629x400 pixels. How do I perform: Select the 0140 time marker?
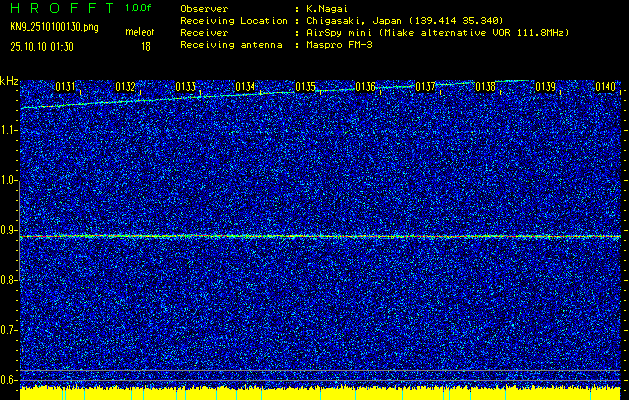[x=605, y=88]
